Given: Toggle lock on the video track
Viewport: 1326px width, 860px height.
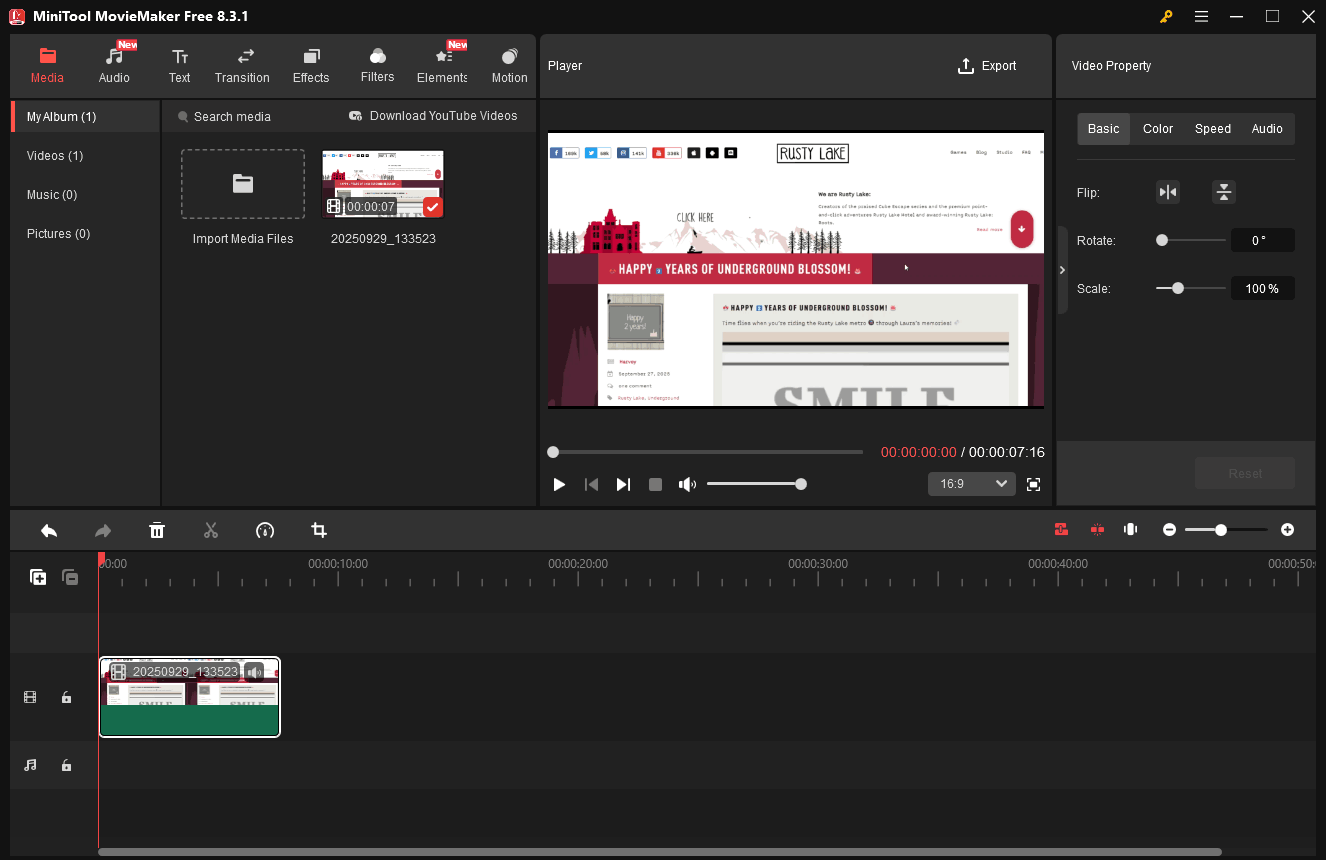Looking at the screenshot, I should pyautogui.click(x=66, y=698).
